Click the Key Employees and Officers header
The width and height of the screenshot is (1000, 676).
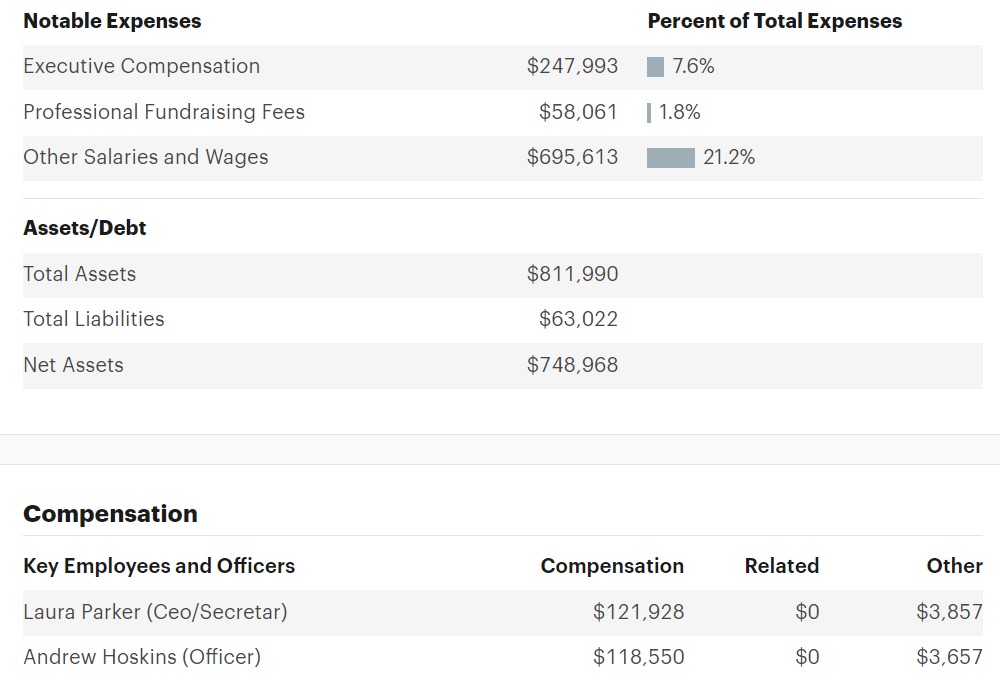tap(159, 566)
